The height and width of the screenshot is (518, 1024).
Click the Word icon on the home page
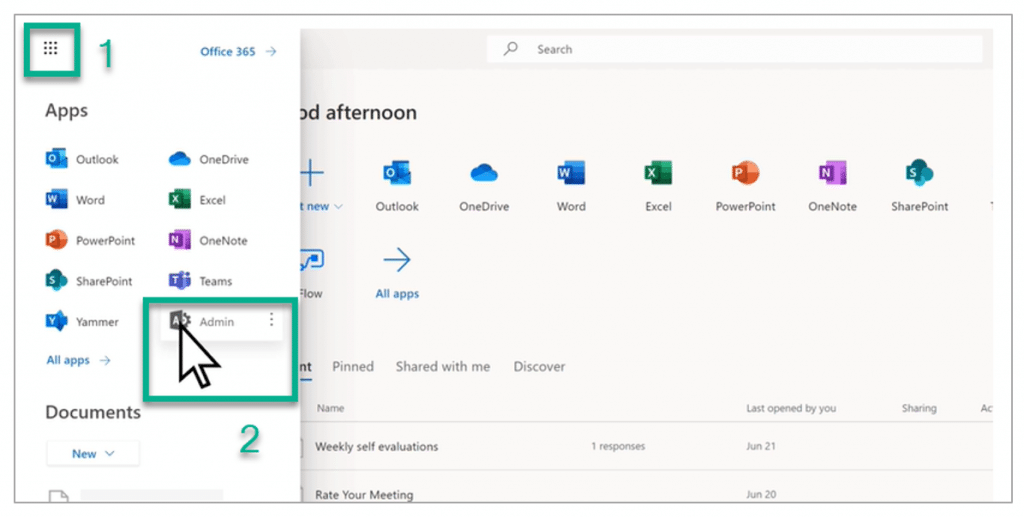point(571,173)
